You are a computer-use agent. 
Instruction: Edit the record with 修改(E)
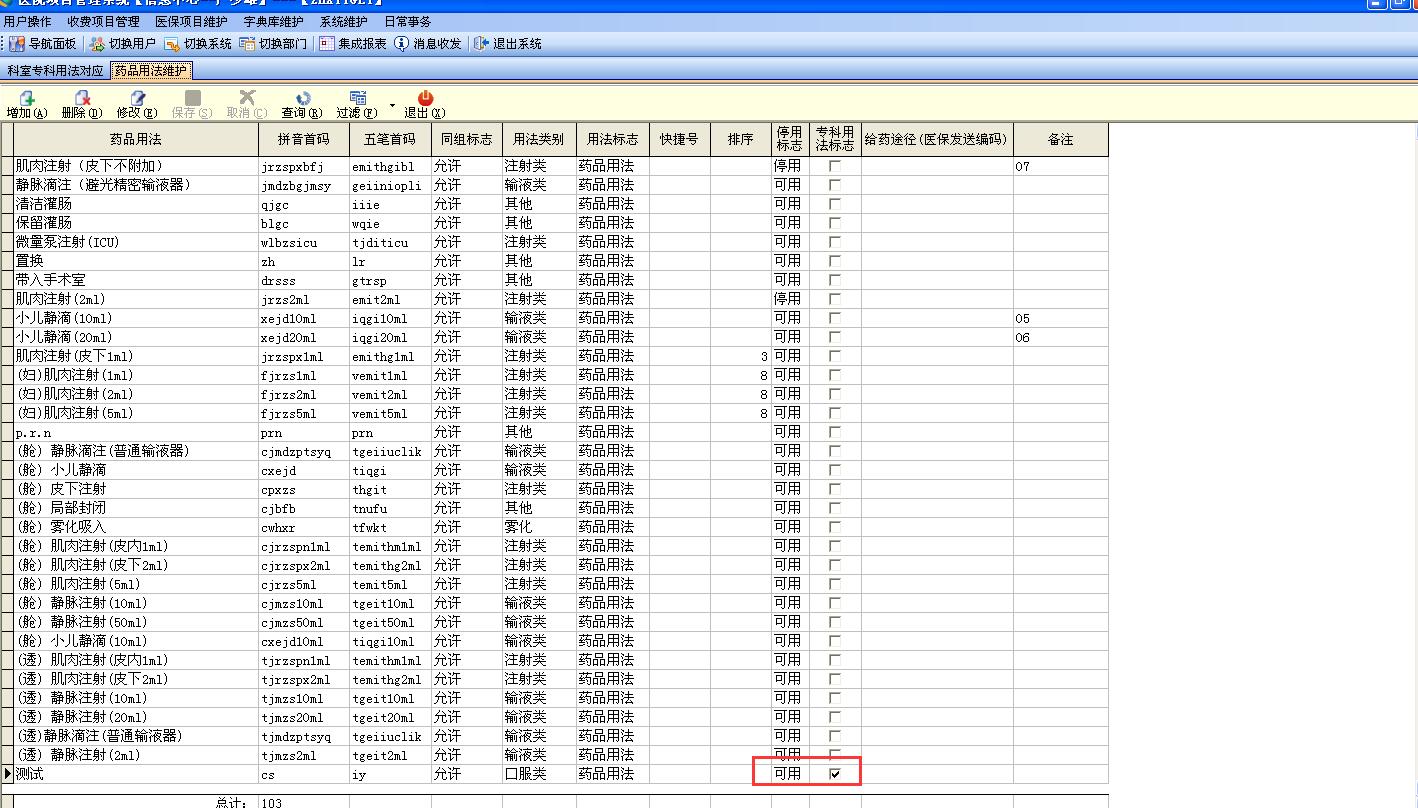point(137,105)
